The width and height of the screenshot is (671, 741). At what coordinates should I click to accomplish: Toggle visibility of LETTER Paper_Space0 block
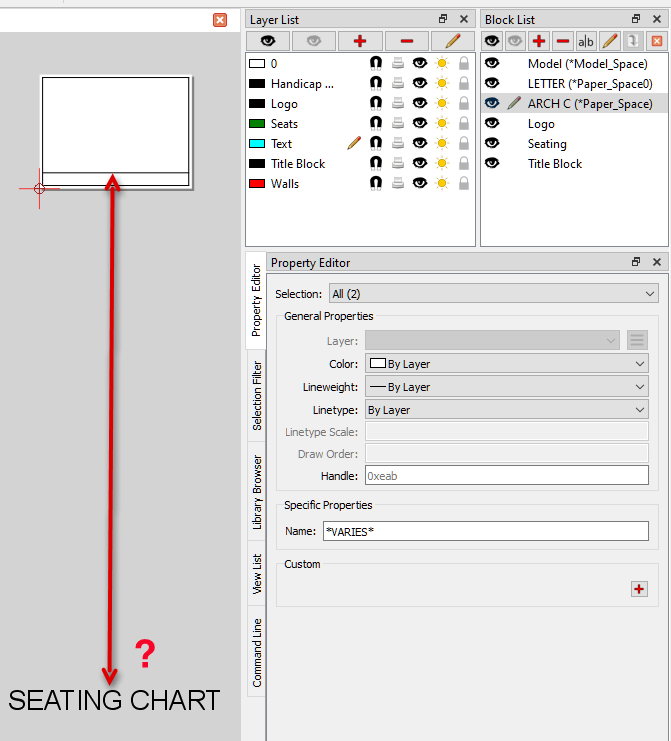492,83
